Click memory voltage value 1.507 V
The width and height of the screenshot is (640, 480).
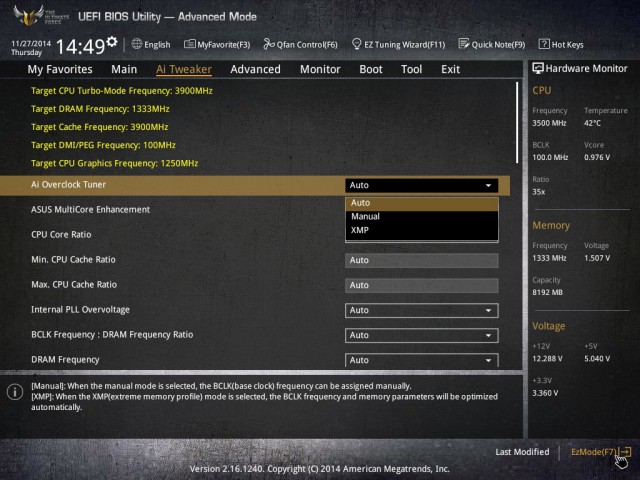click(597, 258)
